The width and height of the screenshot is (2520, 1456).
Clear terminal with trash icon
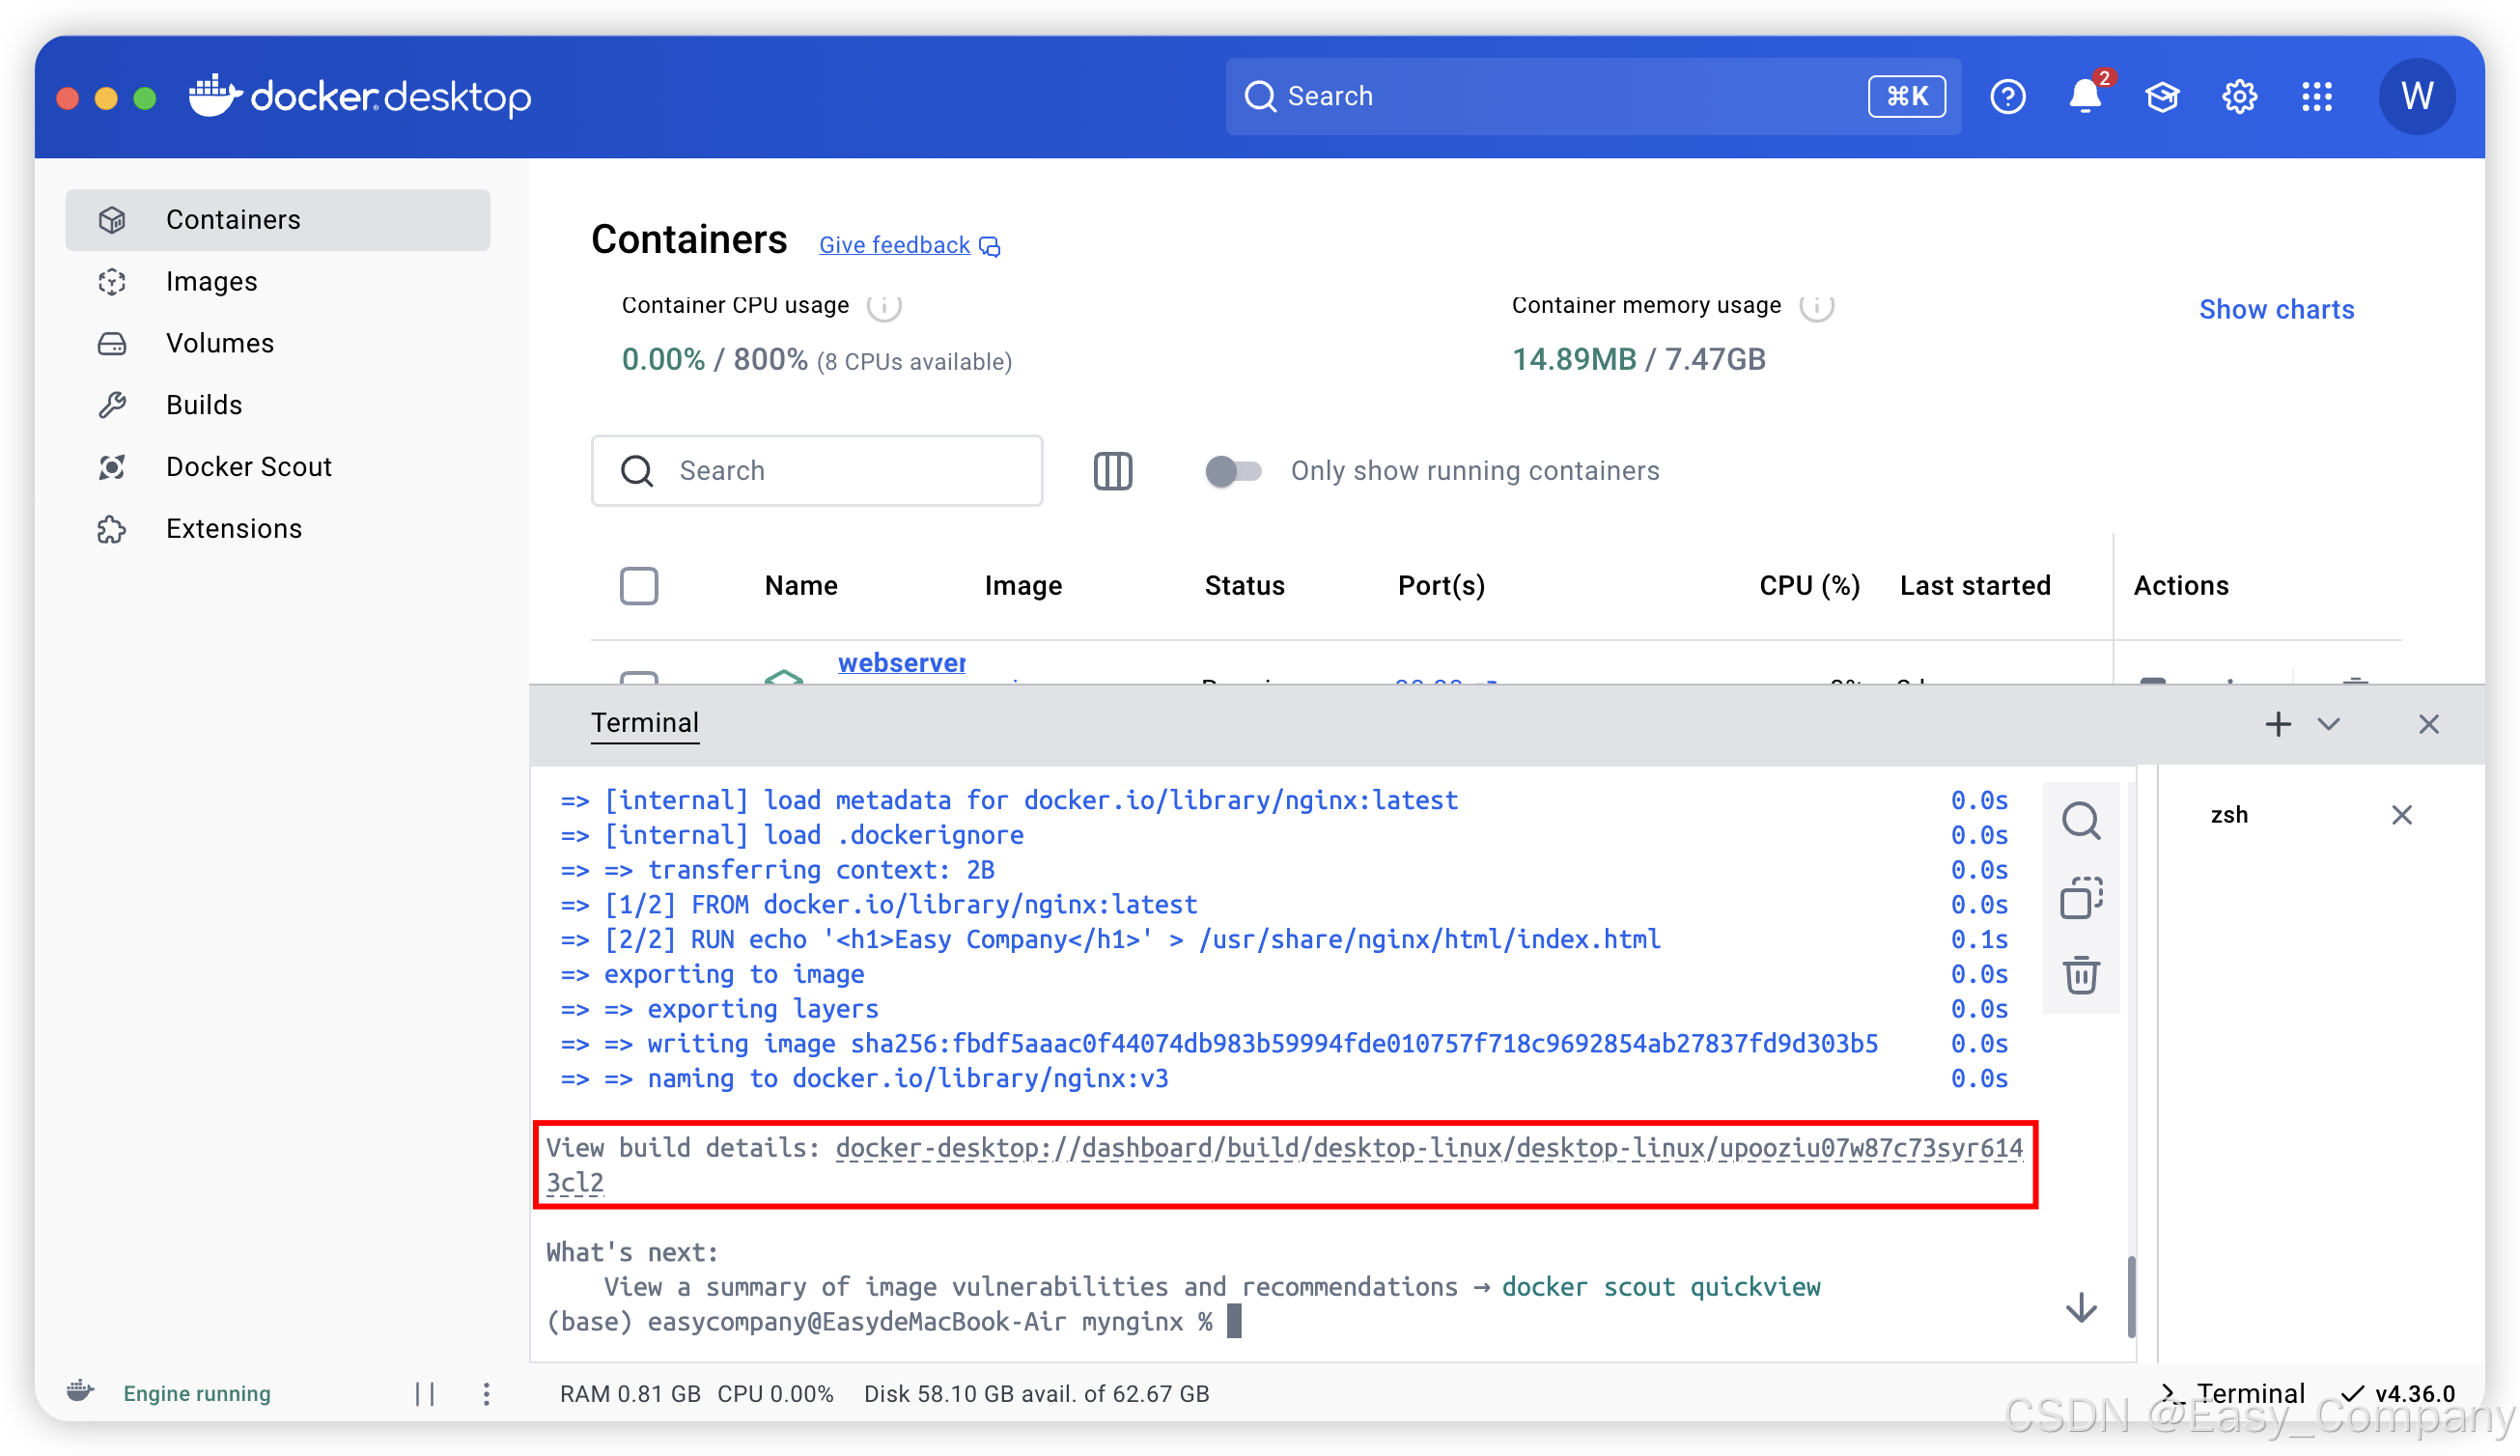tap(2080, 975)
